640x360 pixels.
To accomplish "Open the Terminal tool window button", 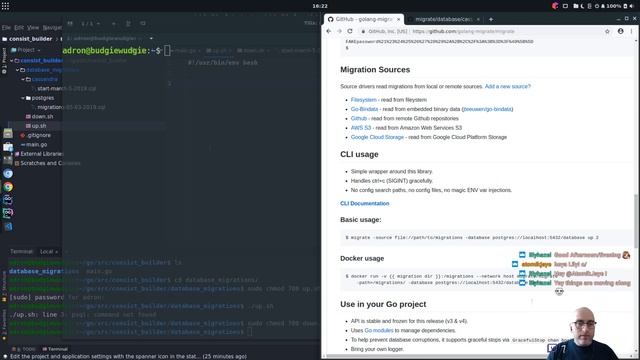I will pos(55,349).
